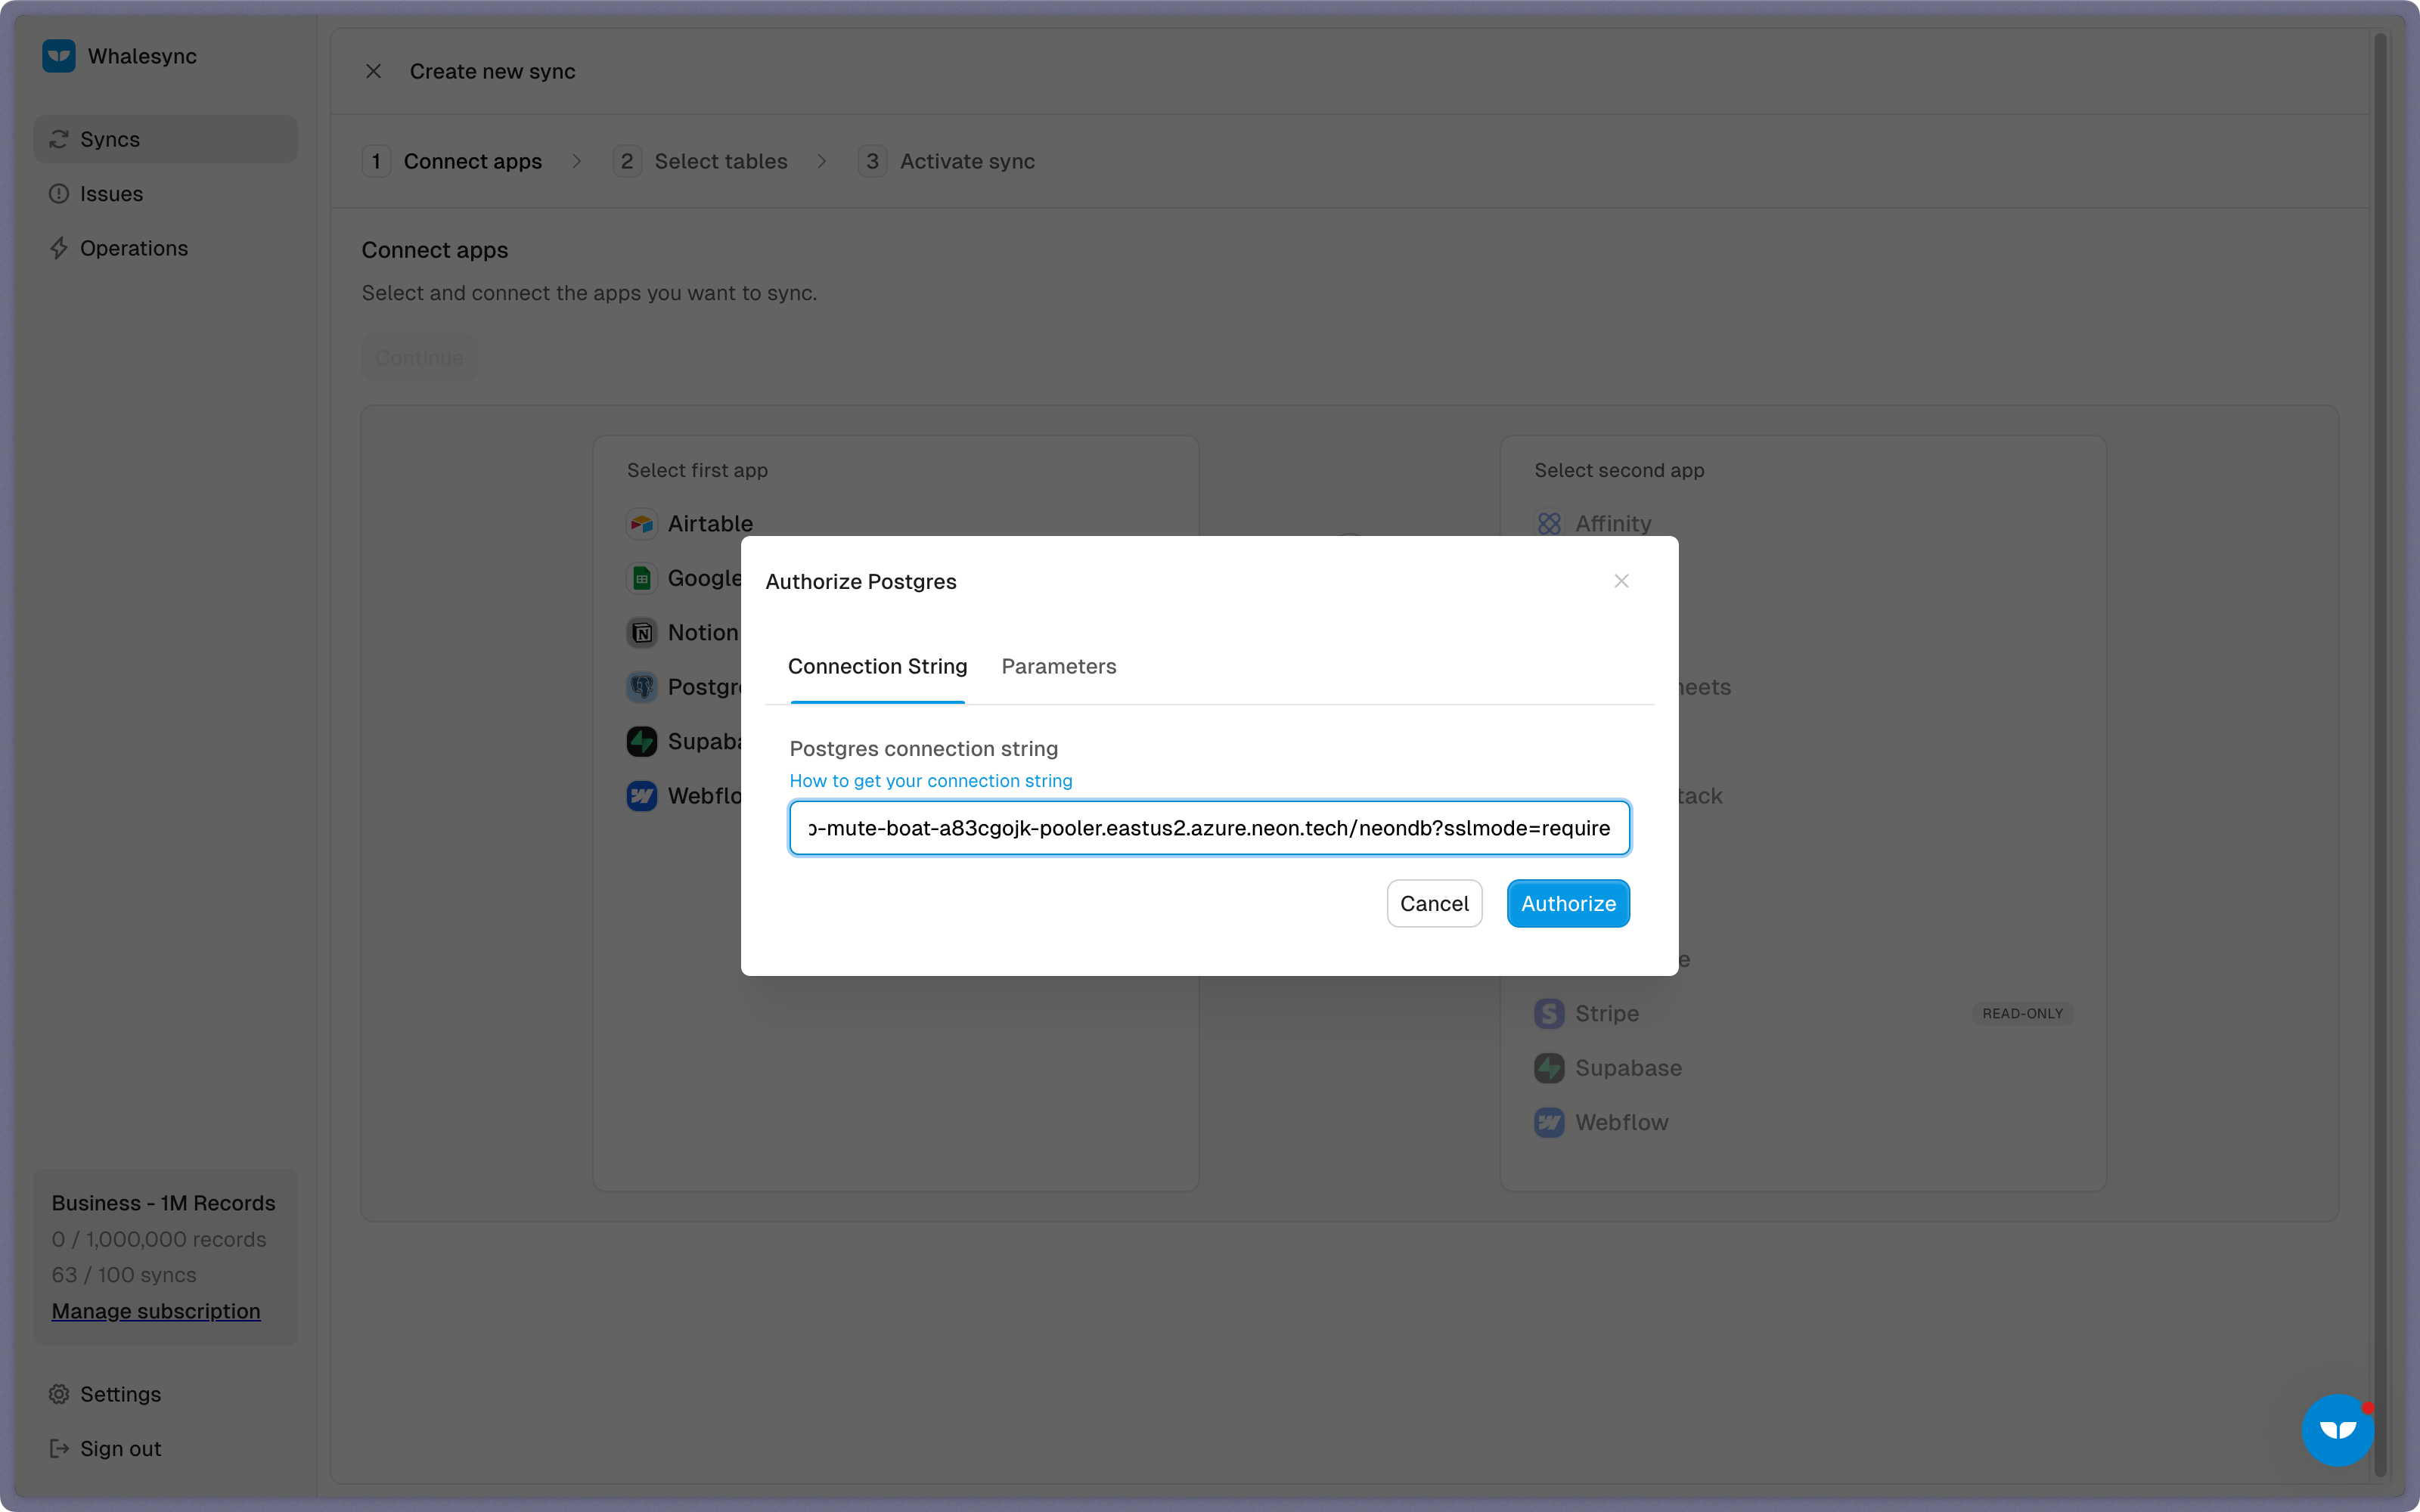Open the Syncs page in sidebar
Viewport: 2420px width, 1512px height.
[165, 139]
